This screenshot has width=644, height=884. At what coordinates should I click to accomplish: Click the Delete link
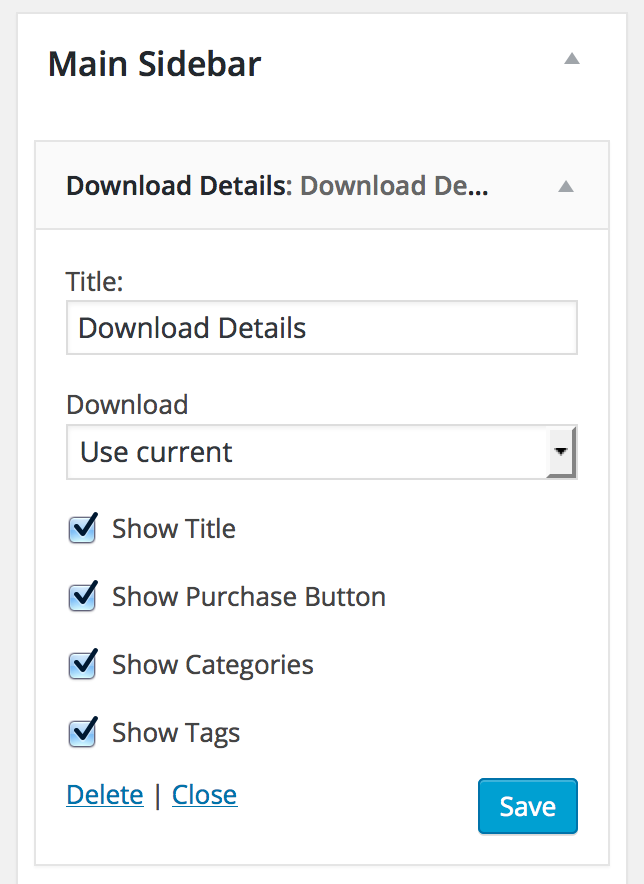(105, 795)
